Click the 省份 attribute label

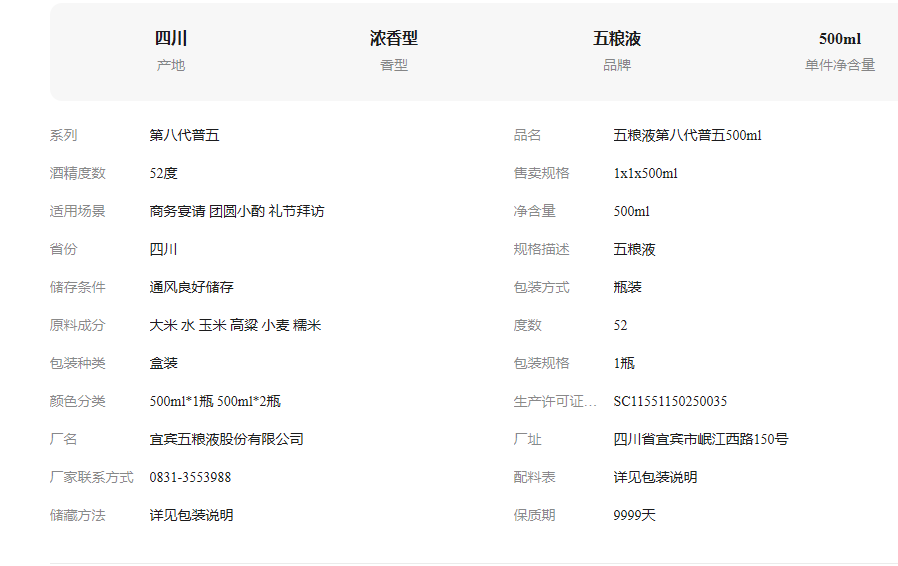point(63,249)
